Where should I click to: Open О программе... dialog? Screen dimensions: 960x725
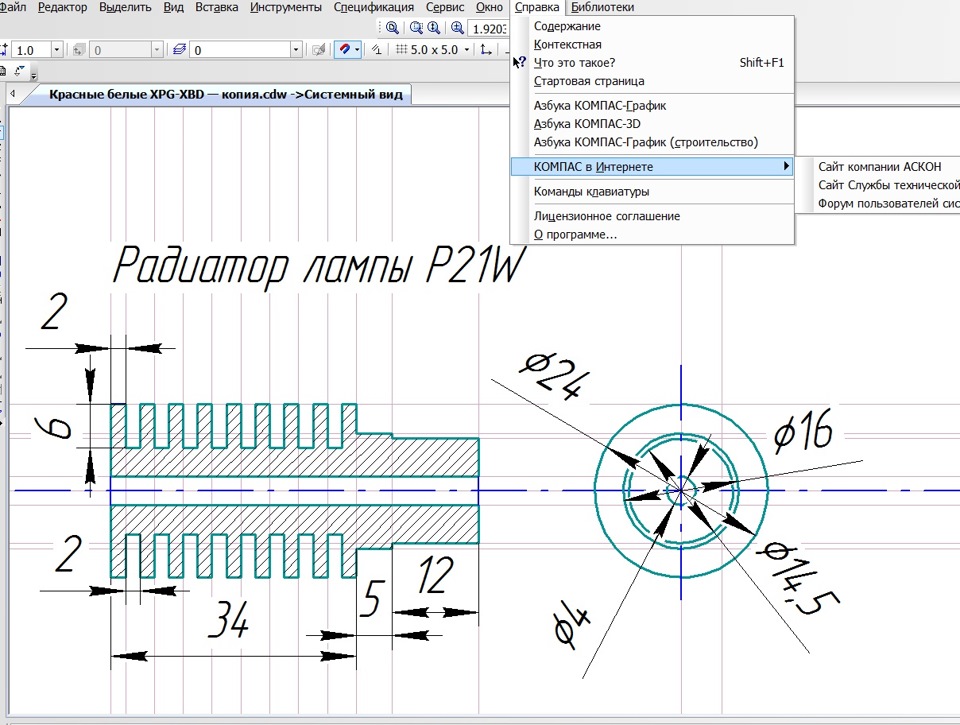point(653,235)
